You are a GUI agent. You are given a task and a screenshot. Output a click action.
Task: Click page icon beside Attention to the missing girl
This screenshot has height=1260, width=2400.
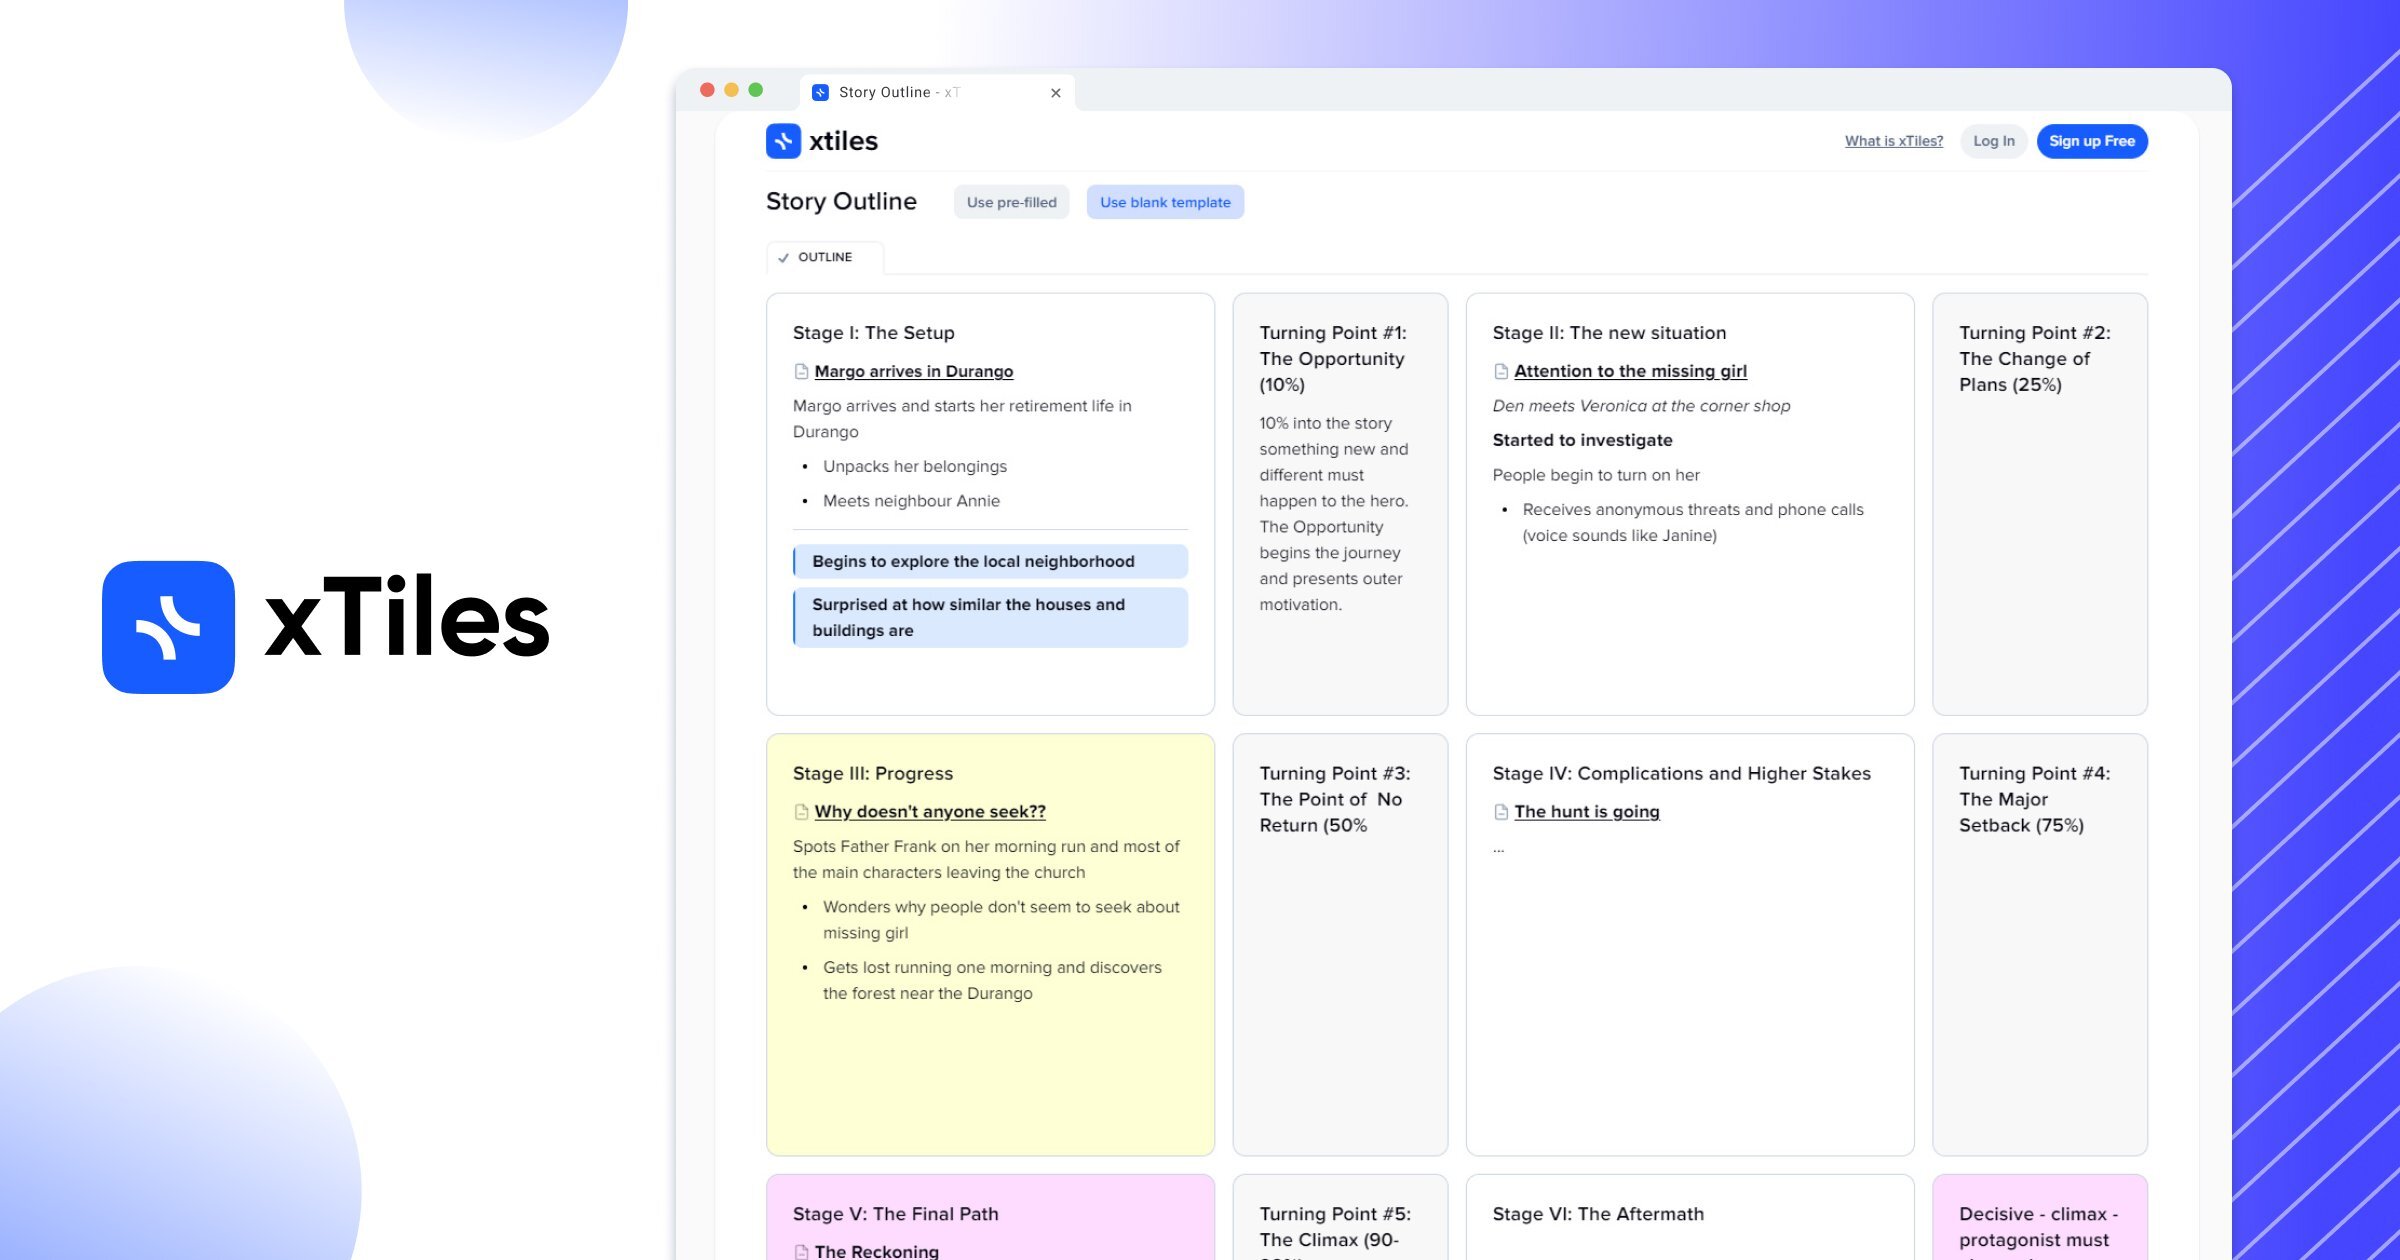pos(1501,372)
